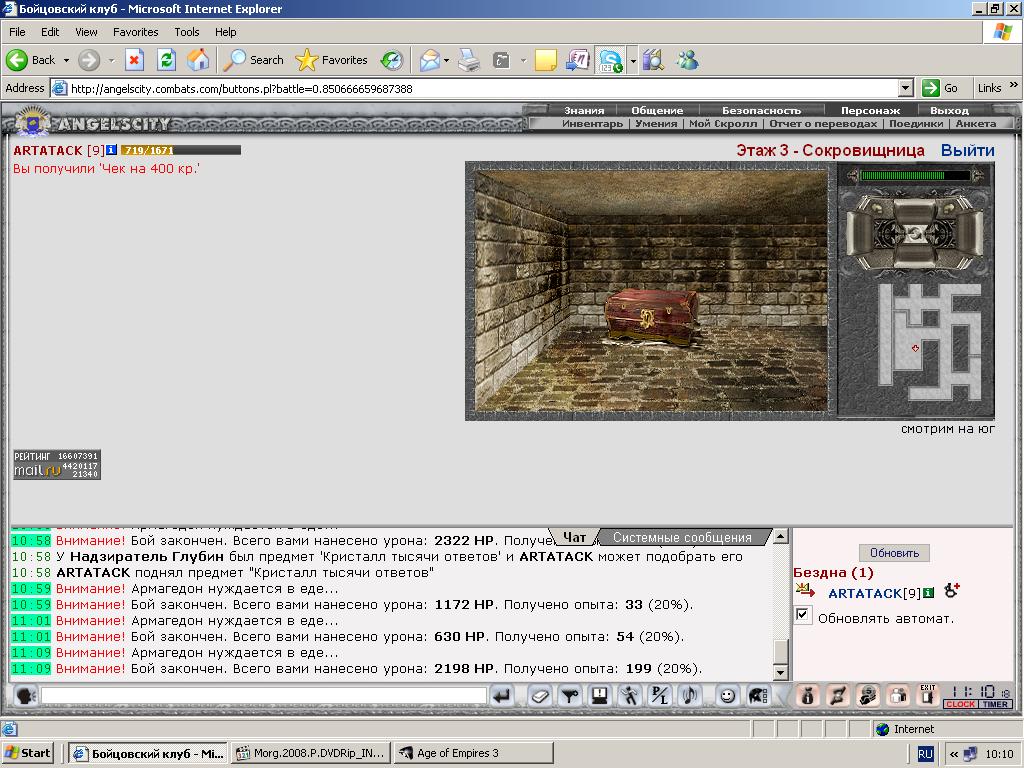Image resolution: width=1024 pixels, height=768 pixels.
Task: Switch to 'Системные сообщения' tab
Action: click(x=682, y=537)
